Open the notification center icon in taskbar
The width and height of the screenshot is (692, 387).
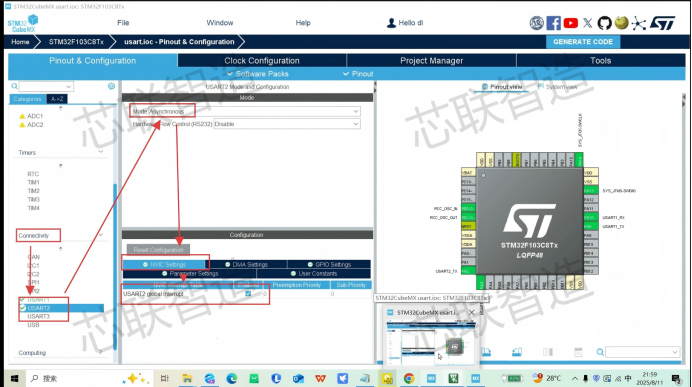pyautogui.click(x=676, y=379)
